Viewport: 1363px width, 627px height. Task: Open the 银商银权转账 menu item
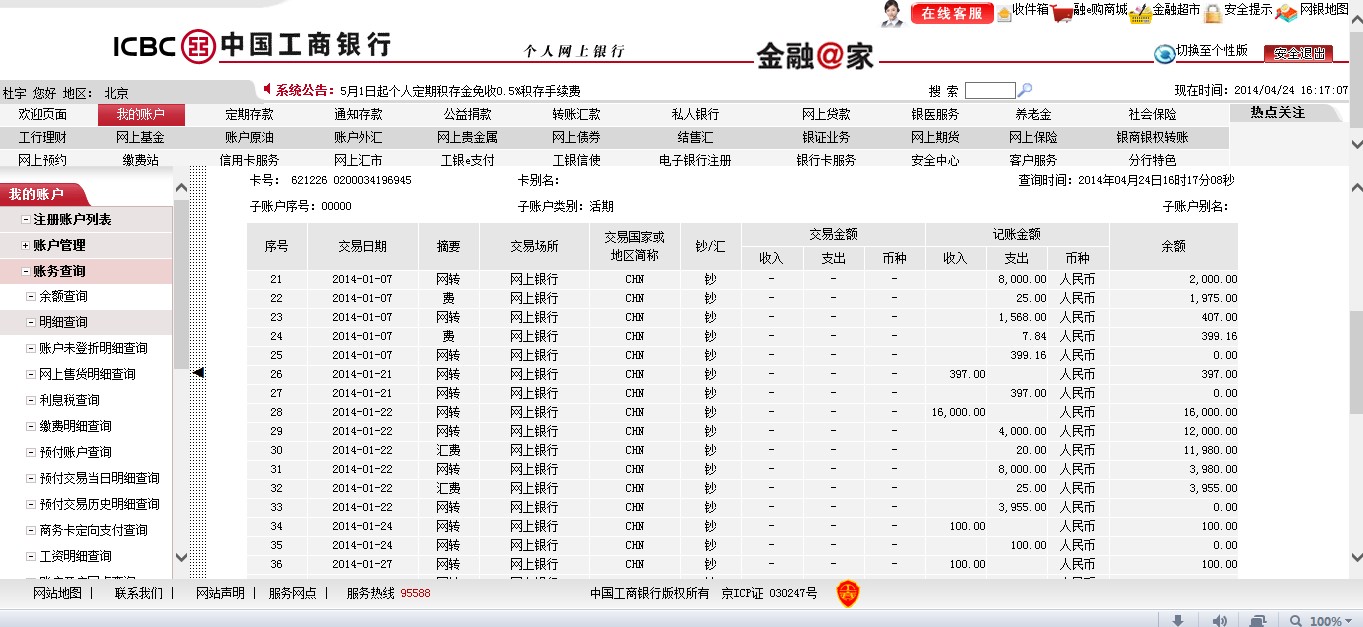pyautogui.click(x=1152, y=138)
